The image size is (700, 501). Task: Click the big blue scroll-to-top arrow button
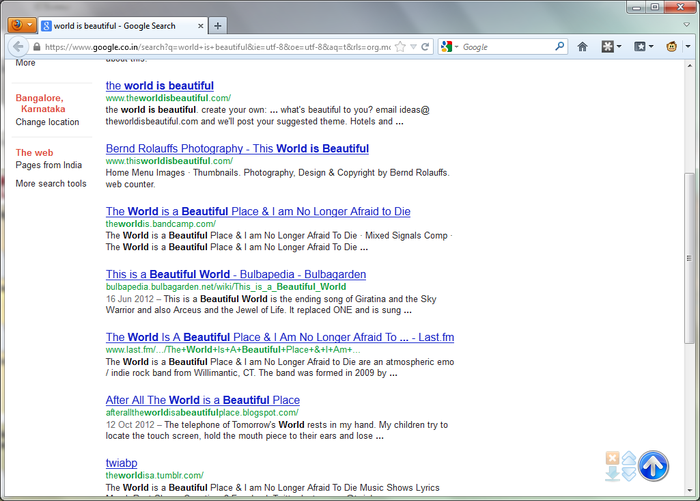click(653, 466)
